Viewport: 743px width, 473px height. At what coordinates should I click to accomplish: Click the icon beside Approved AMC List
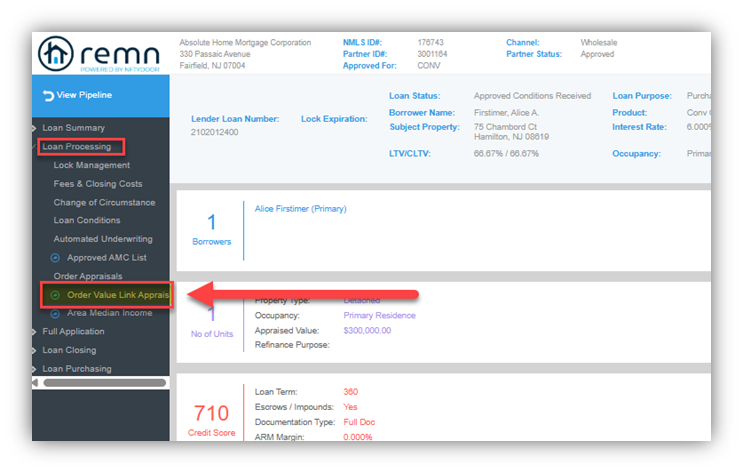tap(56, 258)
